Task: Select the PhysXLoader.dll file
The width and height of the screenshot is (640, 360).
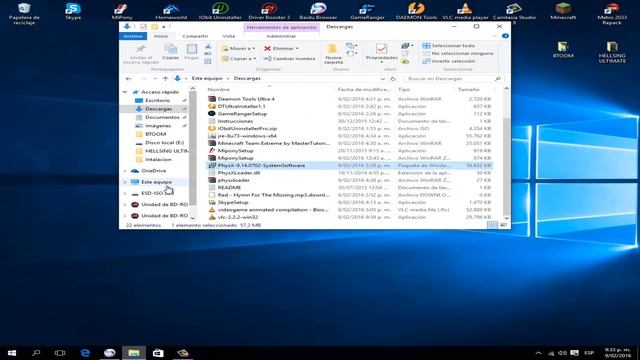Action: (x=239, y=173)
